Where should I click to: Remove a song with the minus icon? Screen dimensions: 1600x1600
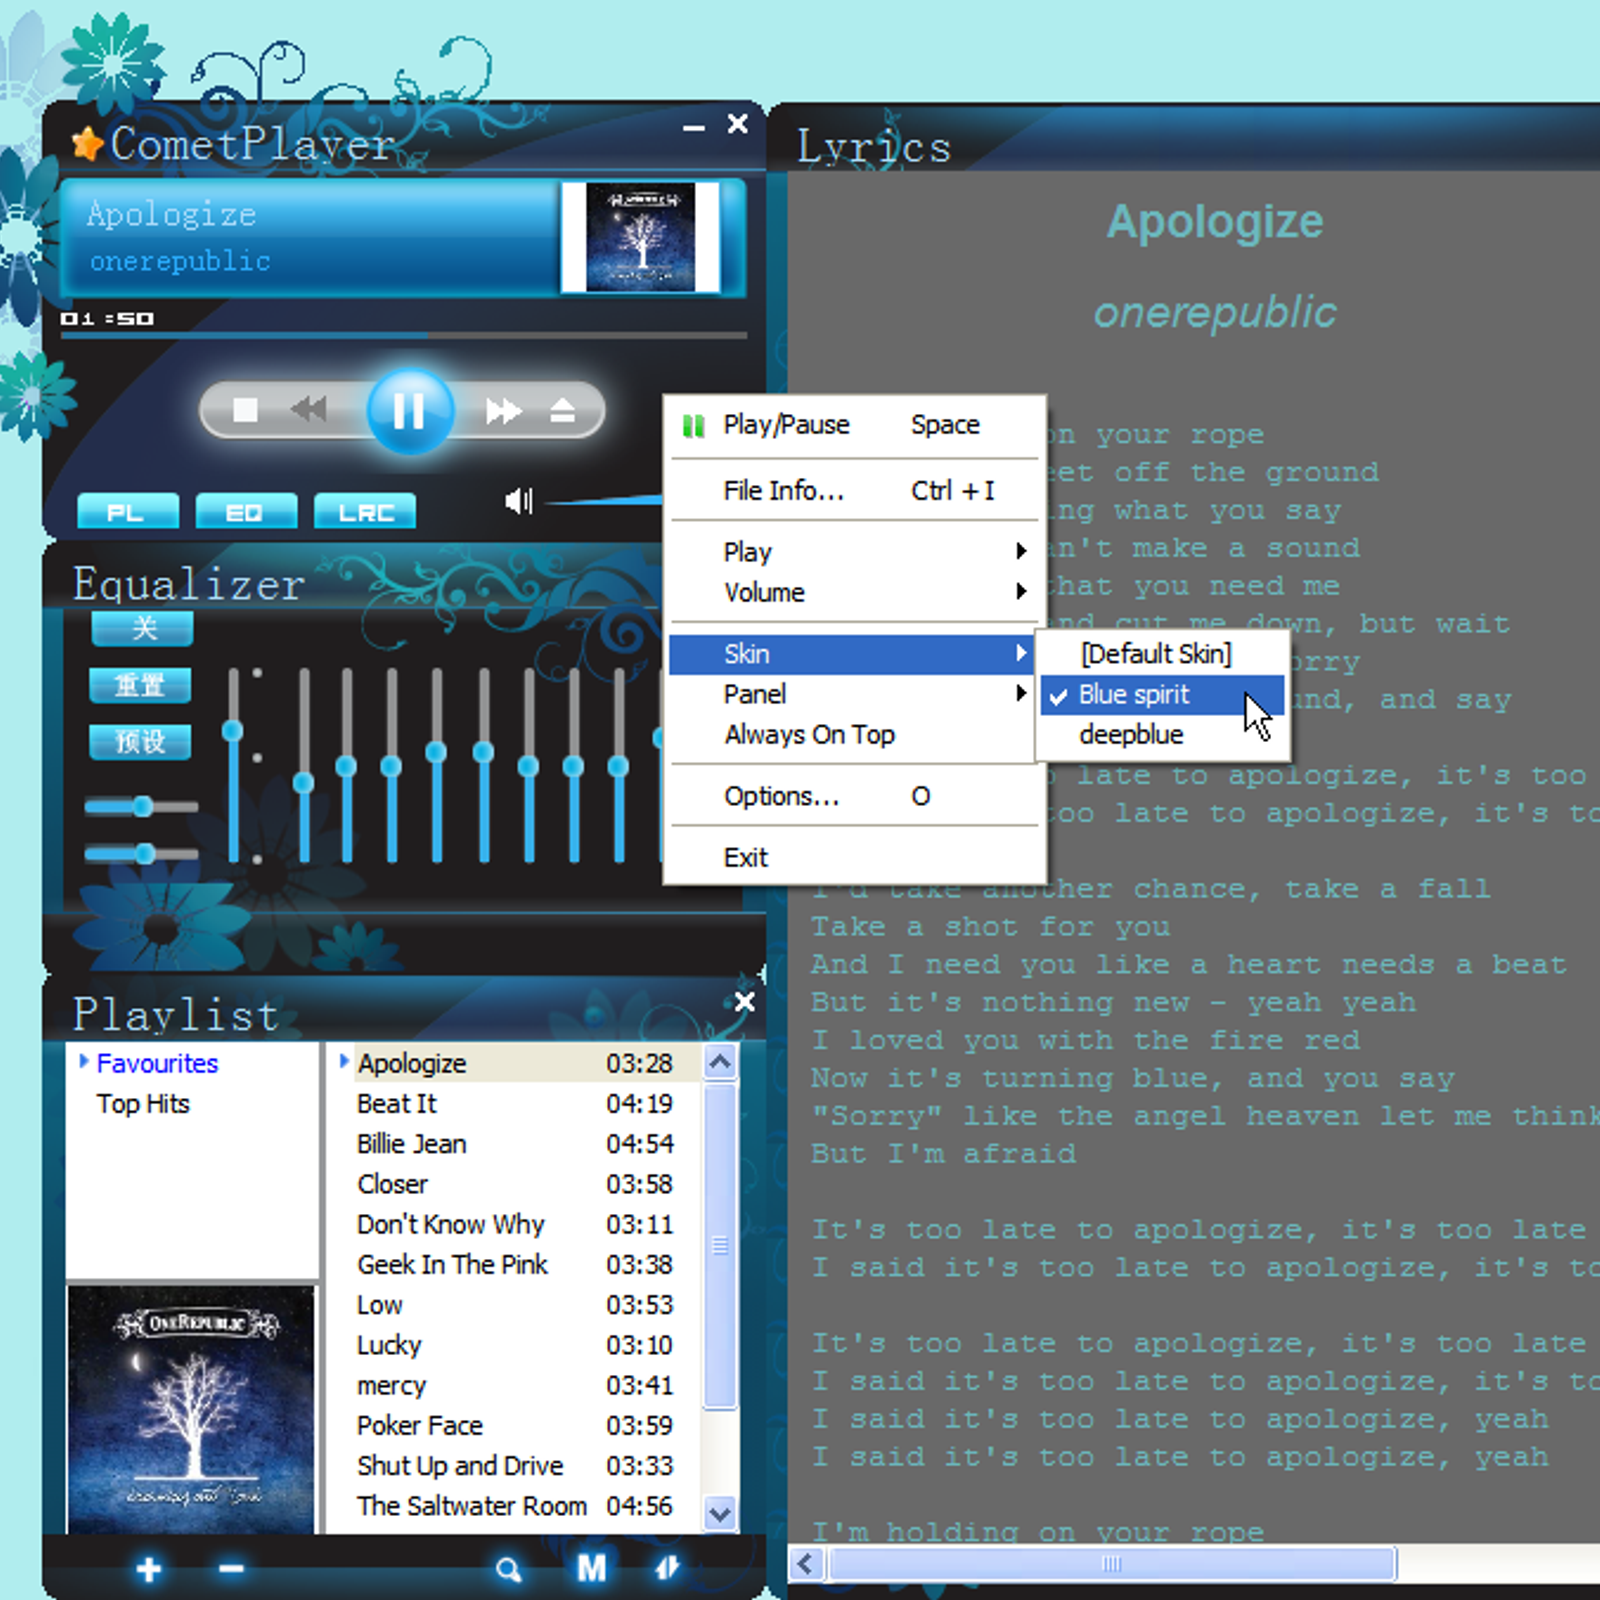click(x=231, y=1568)
